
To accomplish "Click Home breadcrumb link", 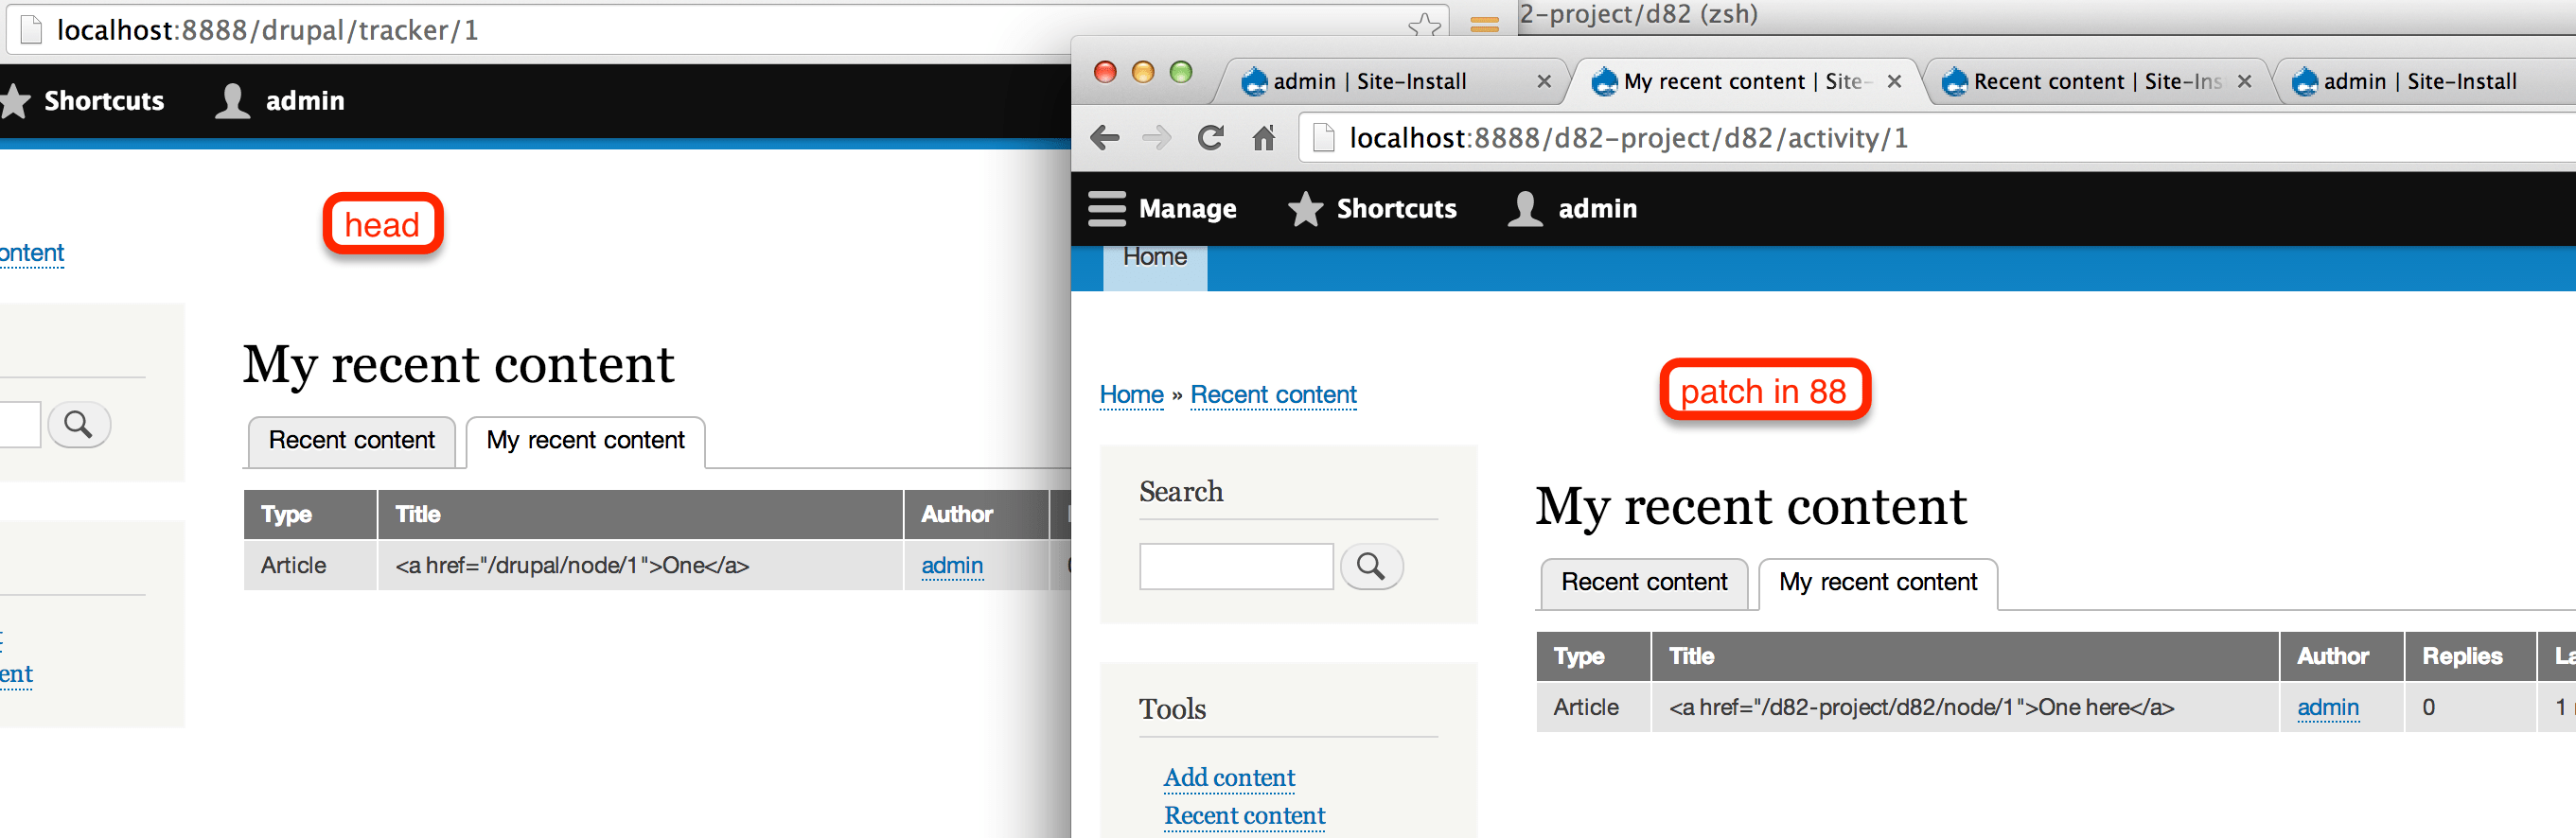I will click(1131, 395).
